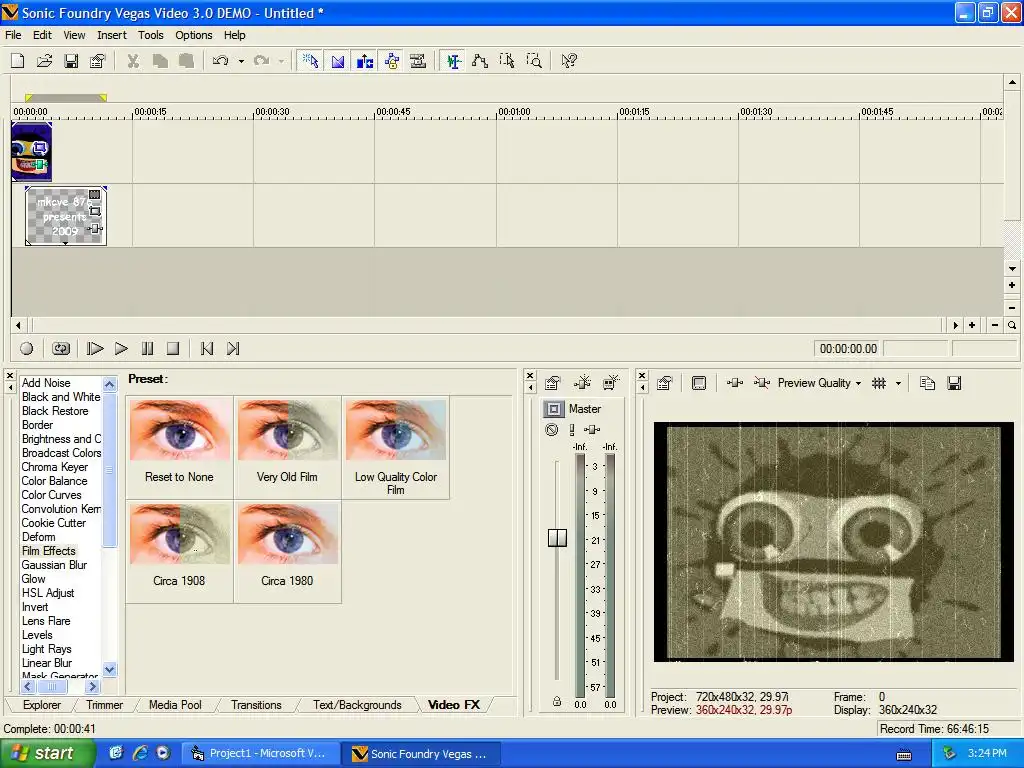The width and height of the screenshot is (1024, 768).
Task: Open the File menu
Action: click(x=13, y=35)
